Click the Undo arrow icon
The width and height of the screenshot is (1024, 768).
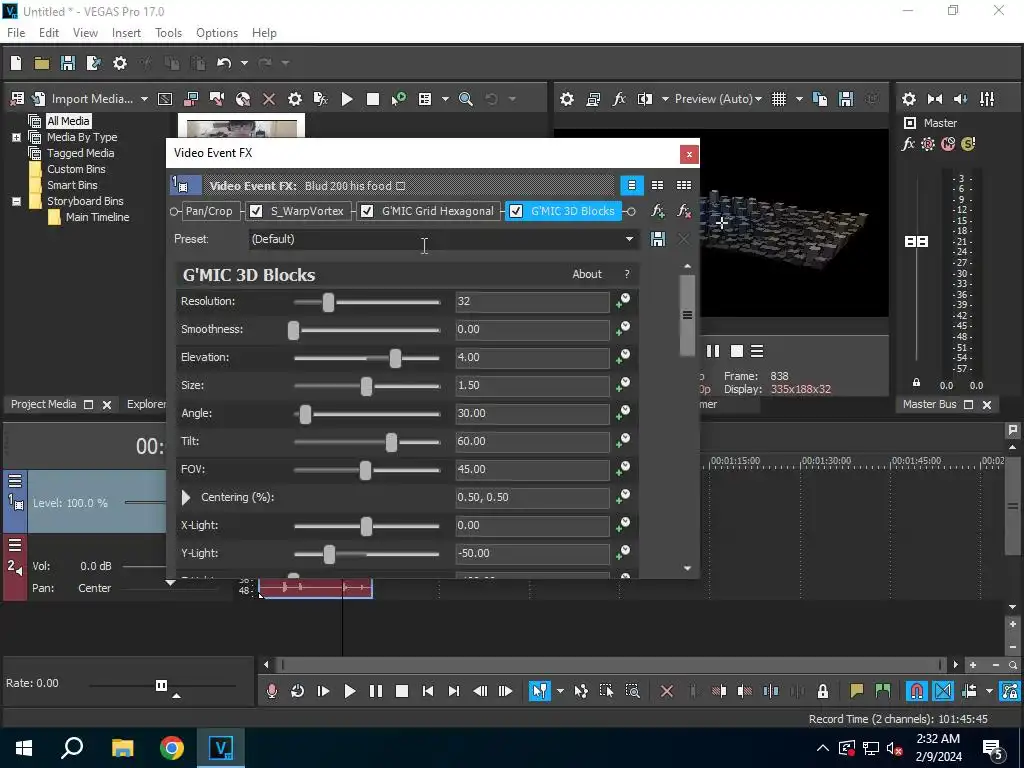(224, 63)
